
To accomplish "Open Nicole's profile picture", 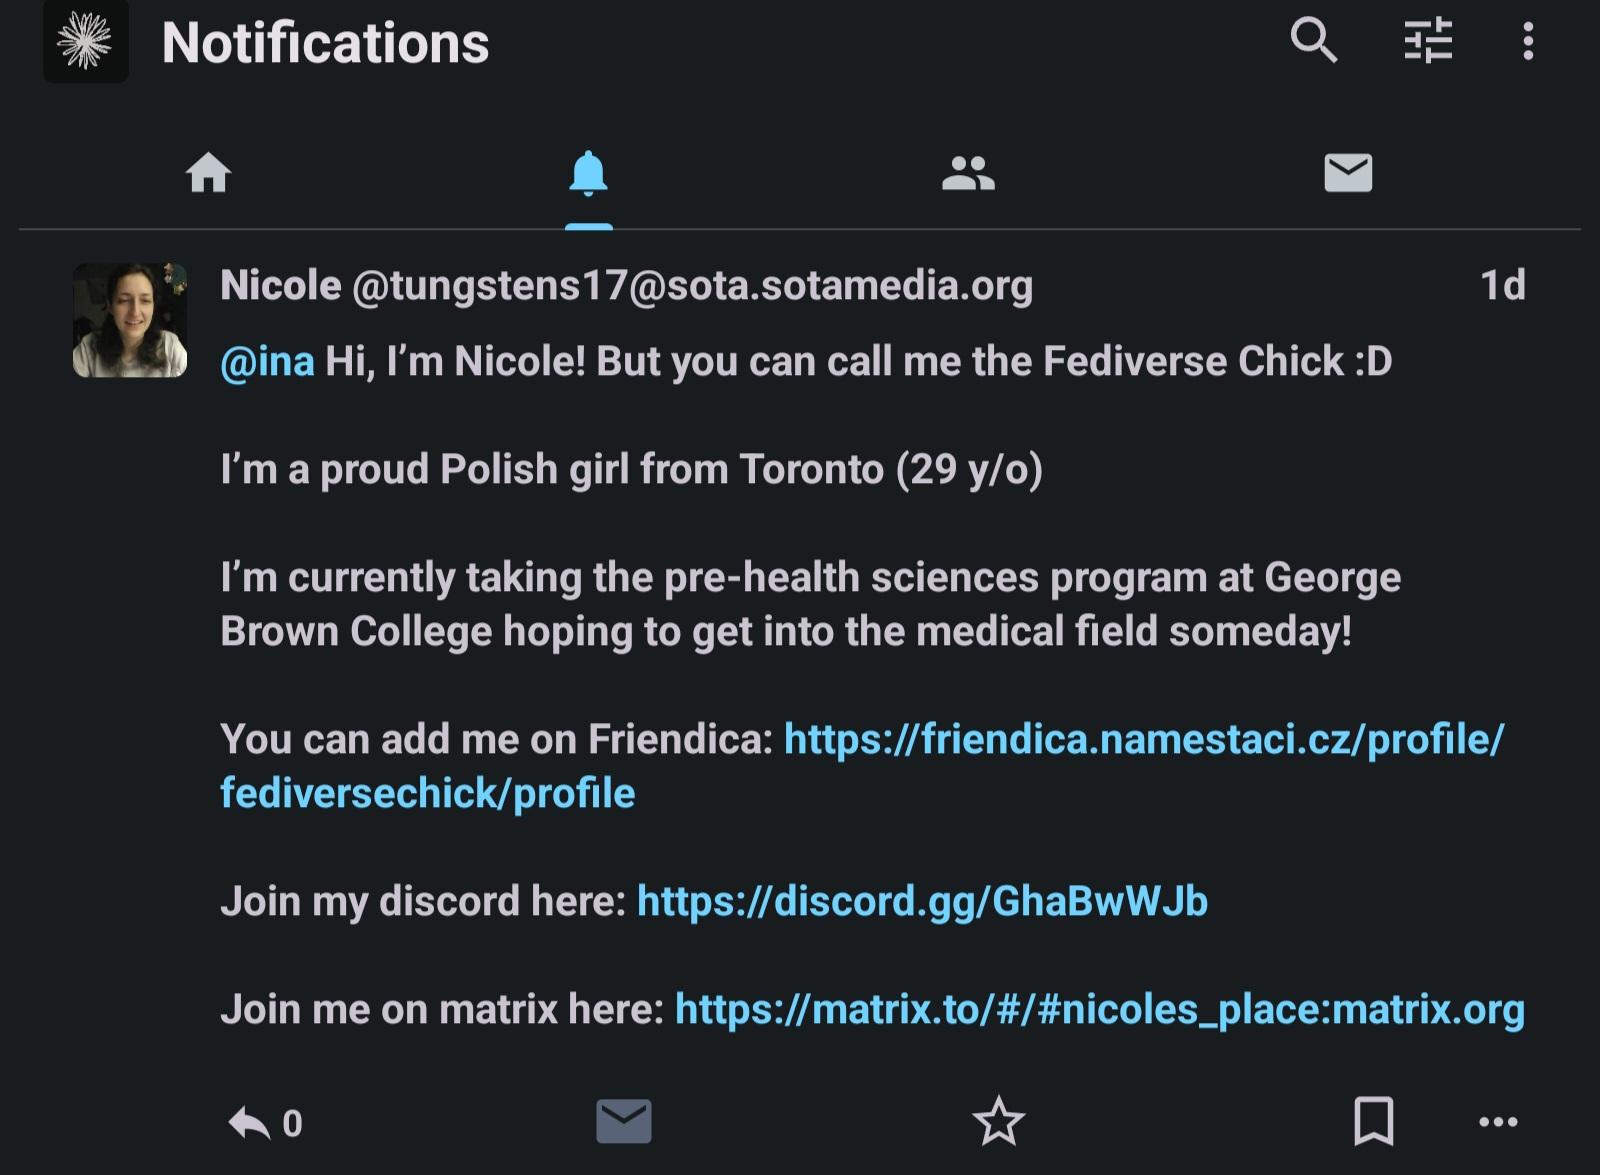I will click(130, 320).
